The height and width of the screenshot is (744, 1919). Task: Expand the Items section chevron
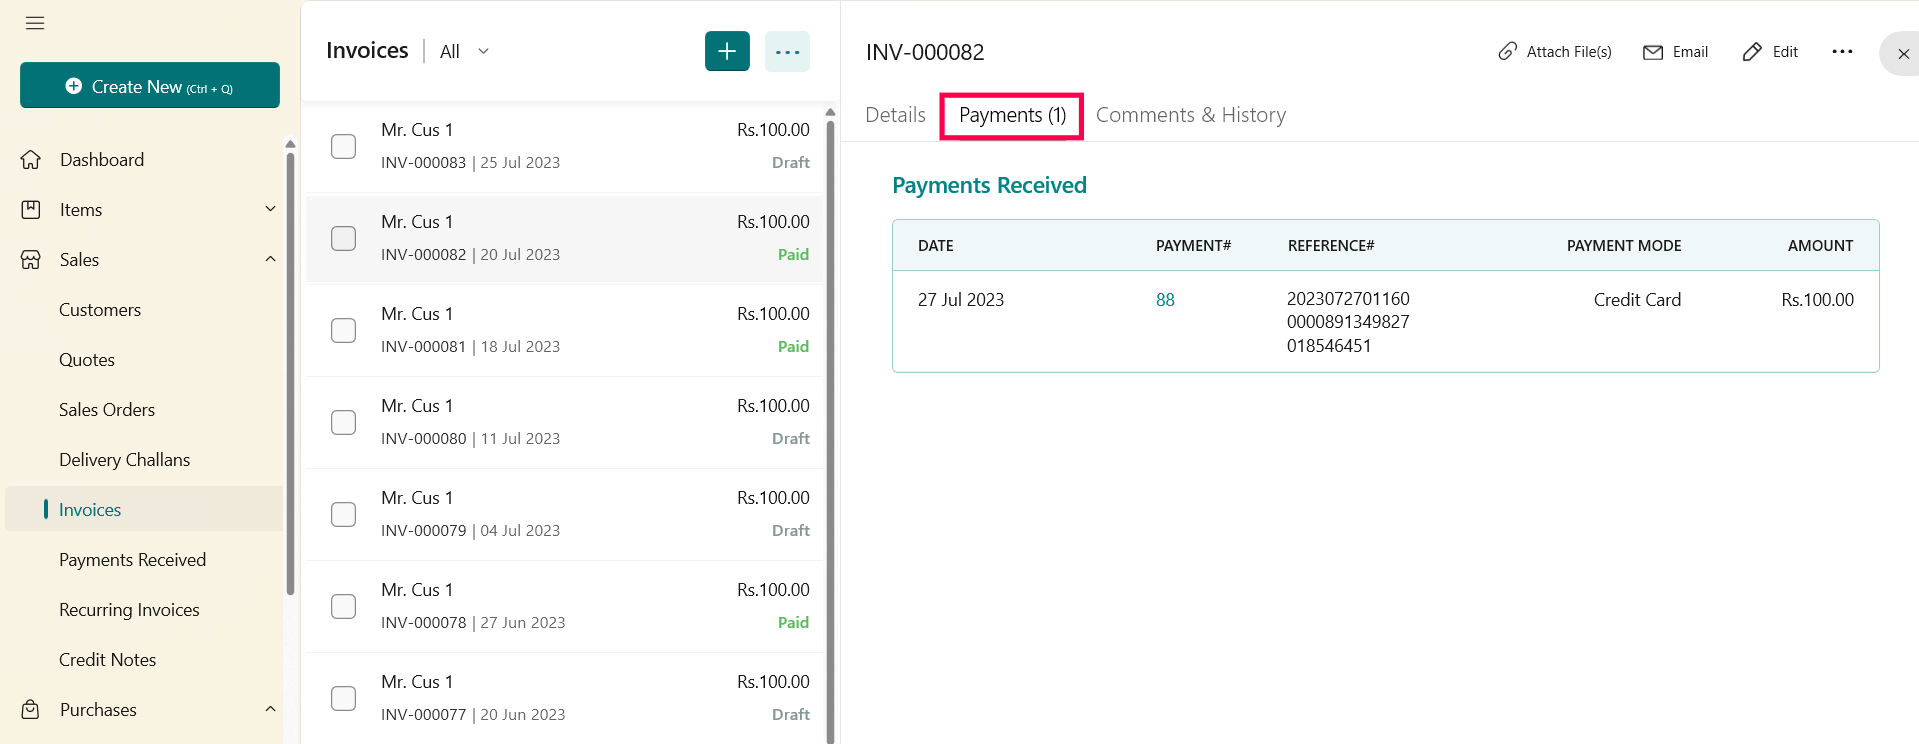(270, 209)
